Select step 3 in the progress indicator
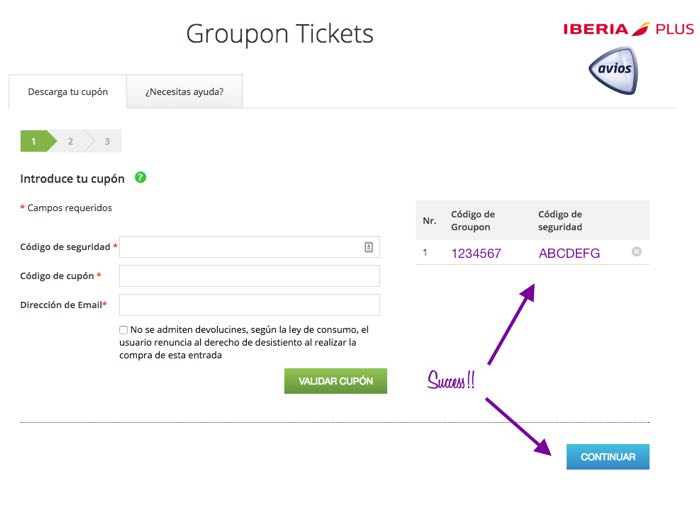This screenshot has width=700, height=510. (106, 141)
